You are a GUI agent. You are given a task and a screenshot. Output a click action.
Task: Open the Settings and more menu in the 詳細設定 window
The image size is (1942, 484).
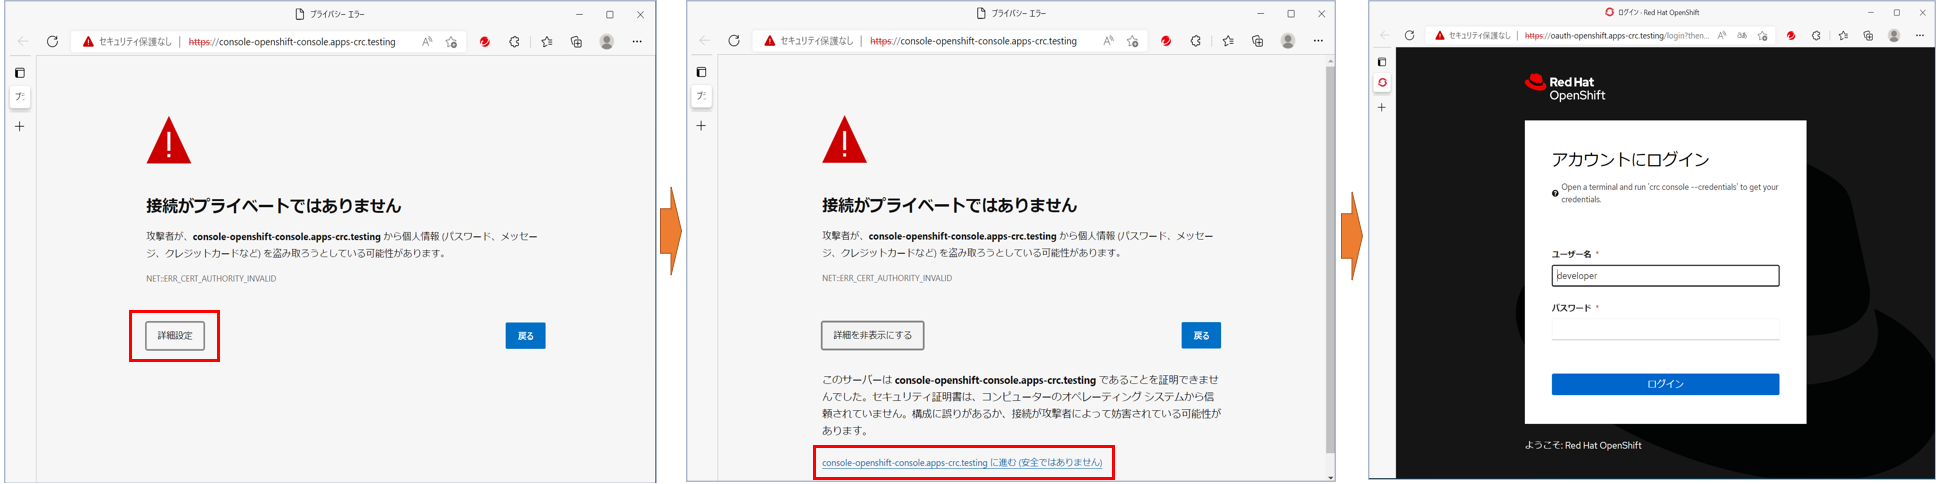(637, 42)
